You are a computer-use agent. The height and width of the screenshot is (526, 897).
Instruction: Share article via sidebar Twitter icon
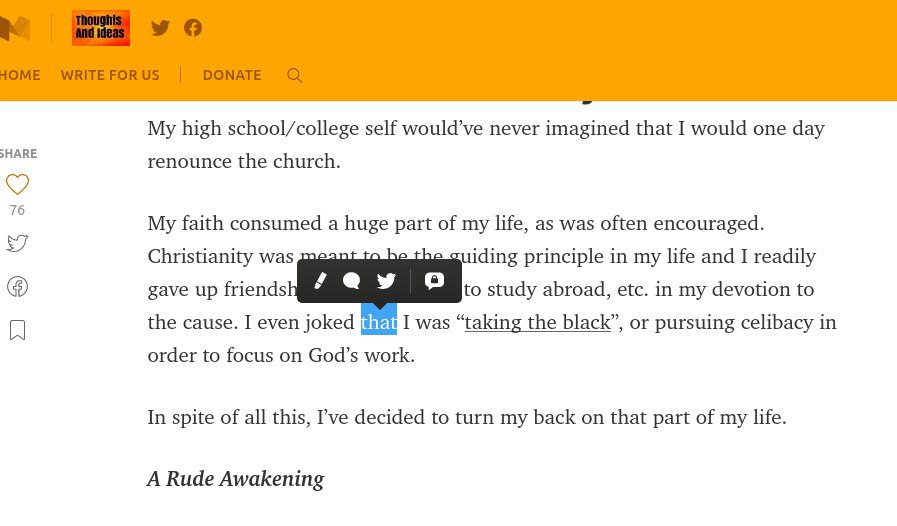[x=17, y=243]
